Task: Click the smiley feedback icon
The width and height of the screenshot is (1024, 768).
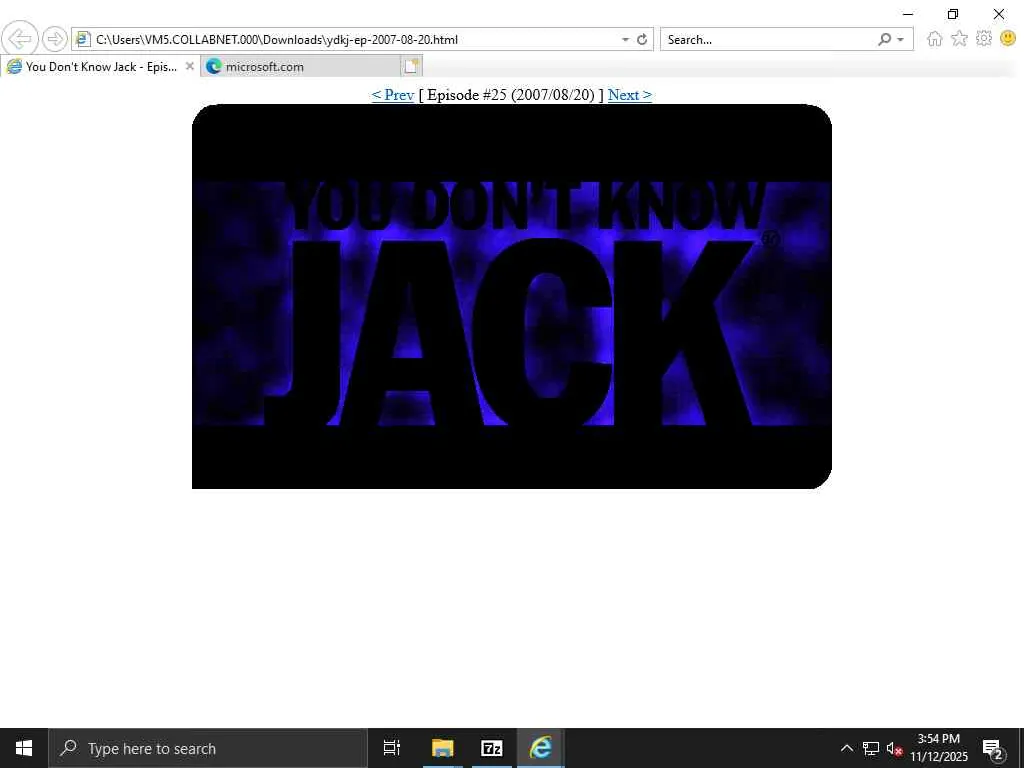Action: (1008, 39)
